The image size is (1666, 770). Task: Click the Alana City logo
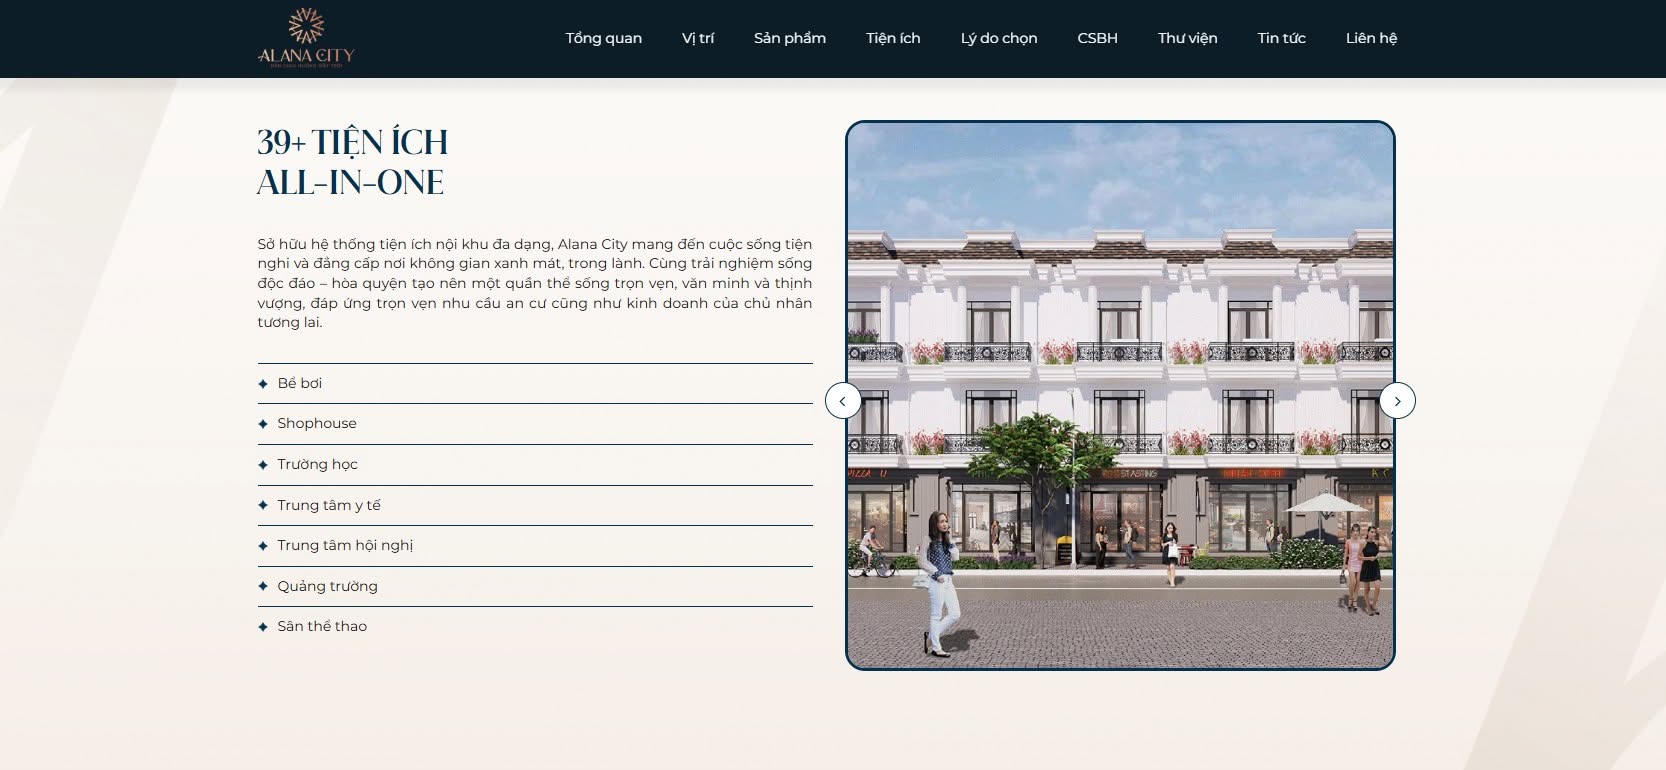(306, 38)
